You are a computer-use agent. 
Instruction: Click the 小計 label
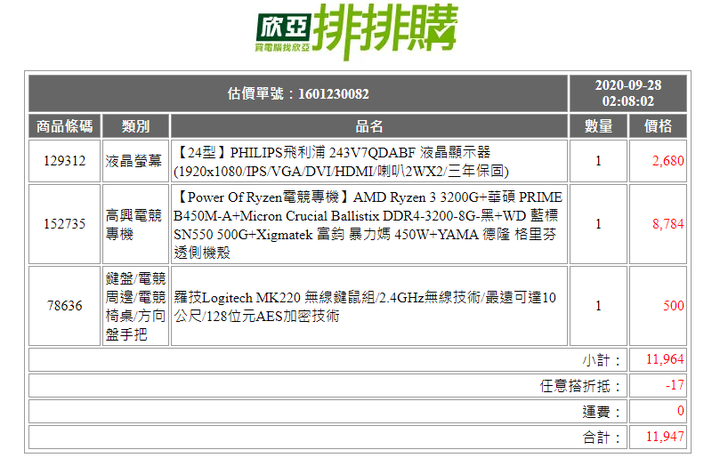tap(602, 360)
